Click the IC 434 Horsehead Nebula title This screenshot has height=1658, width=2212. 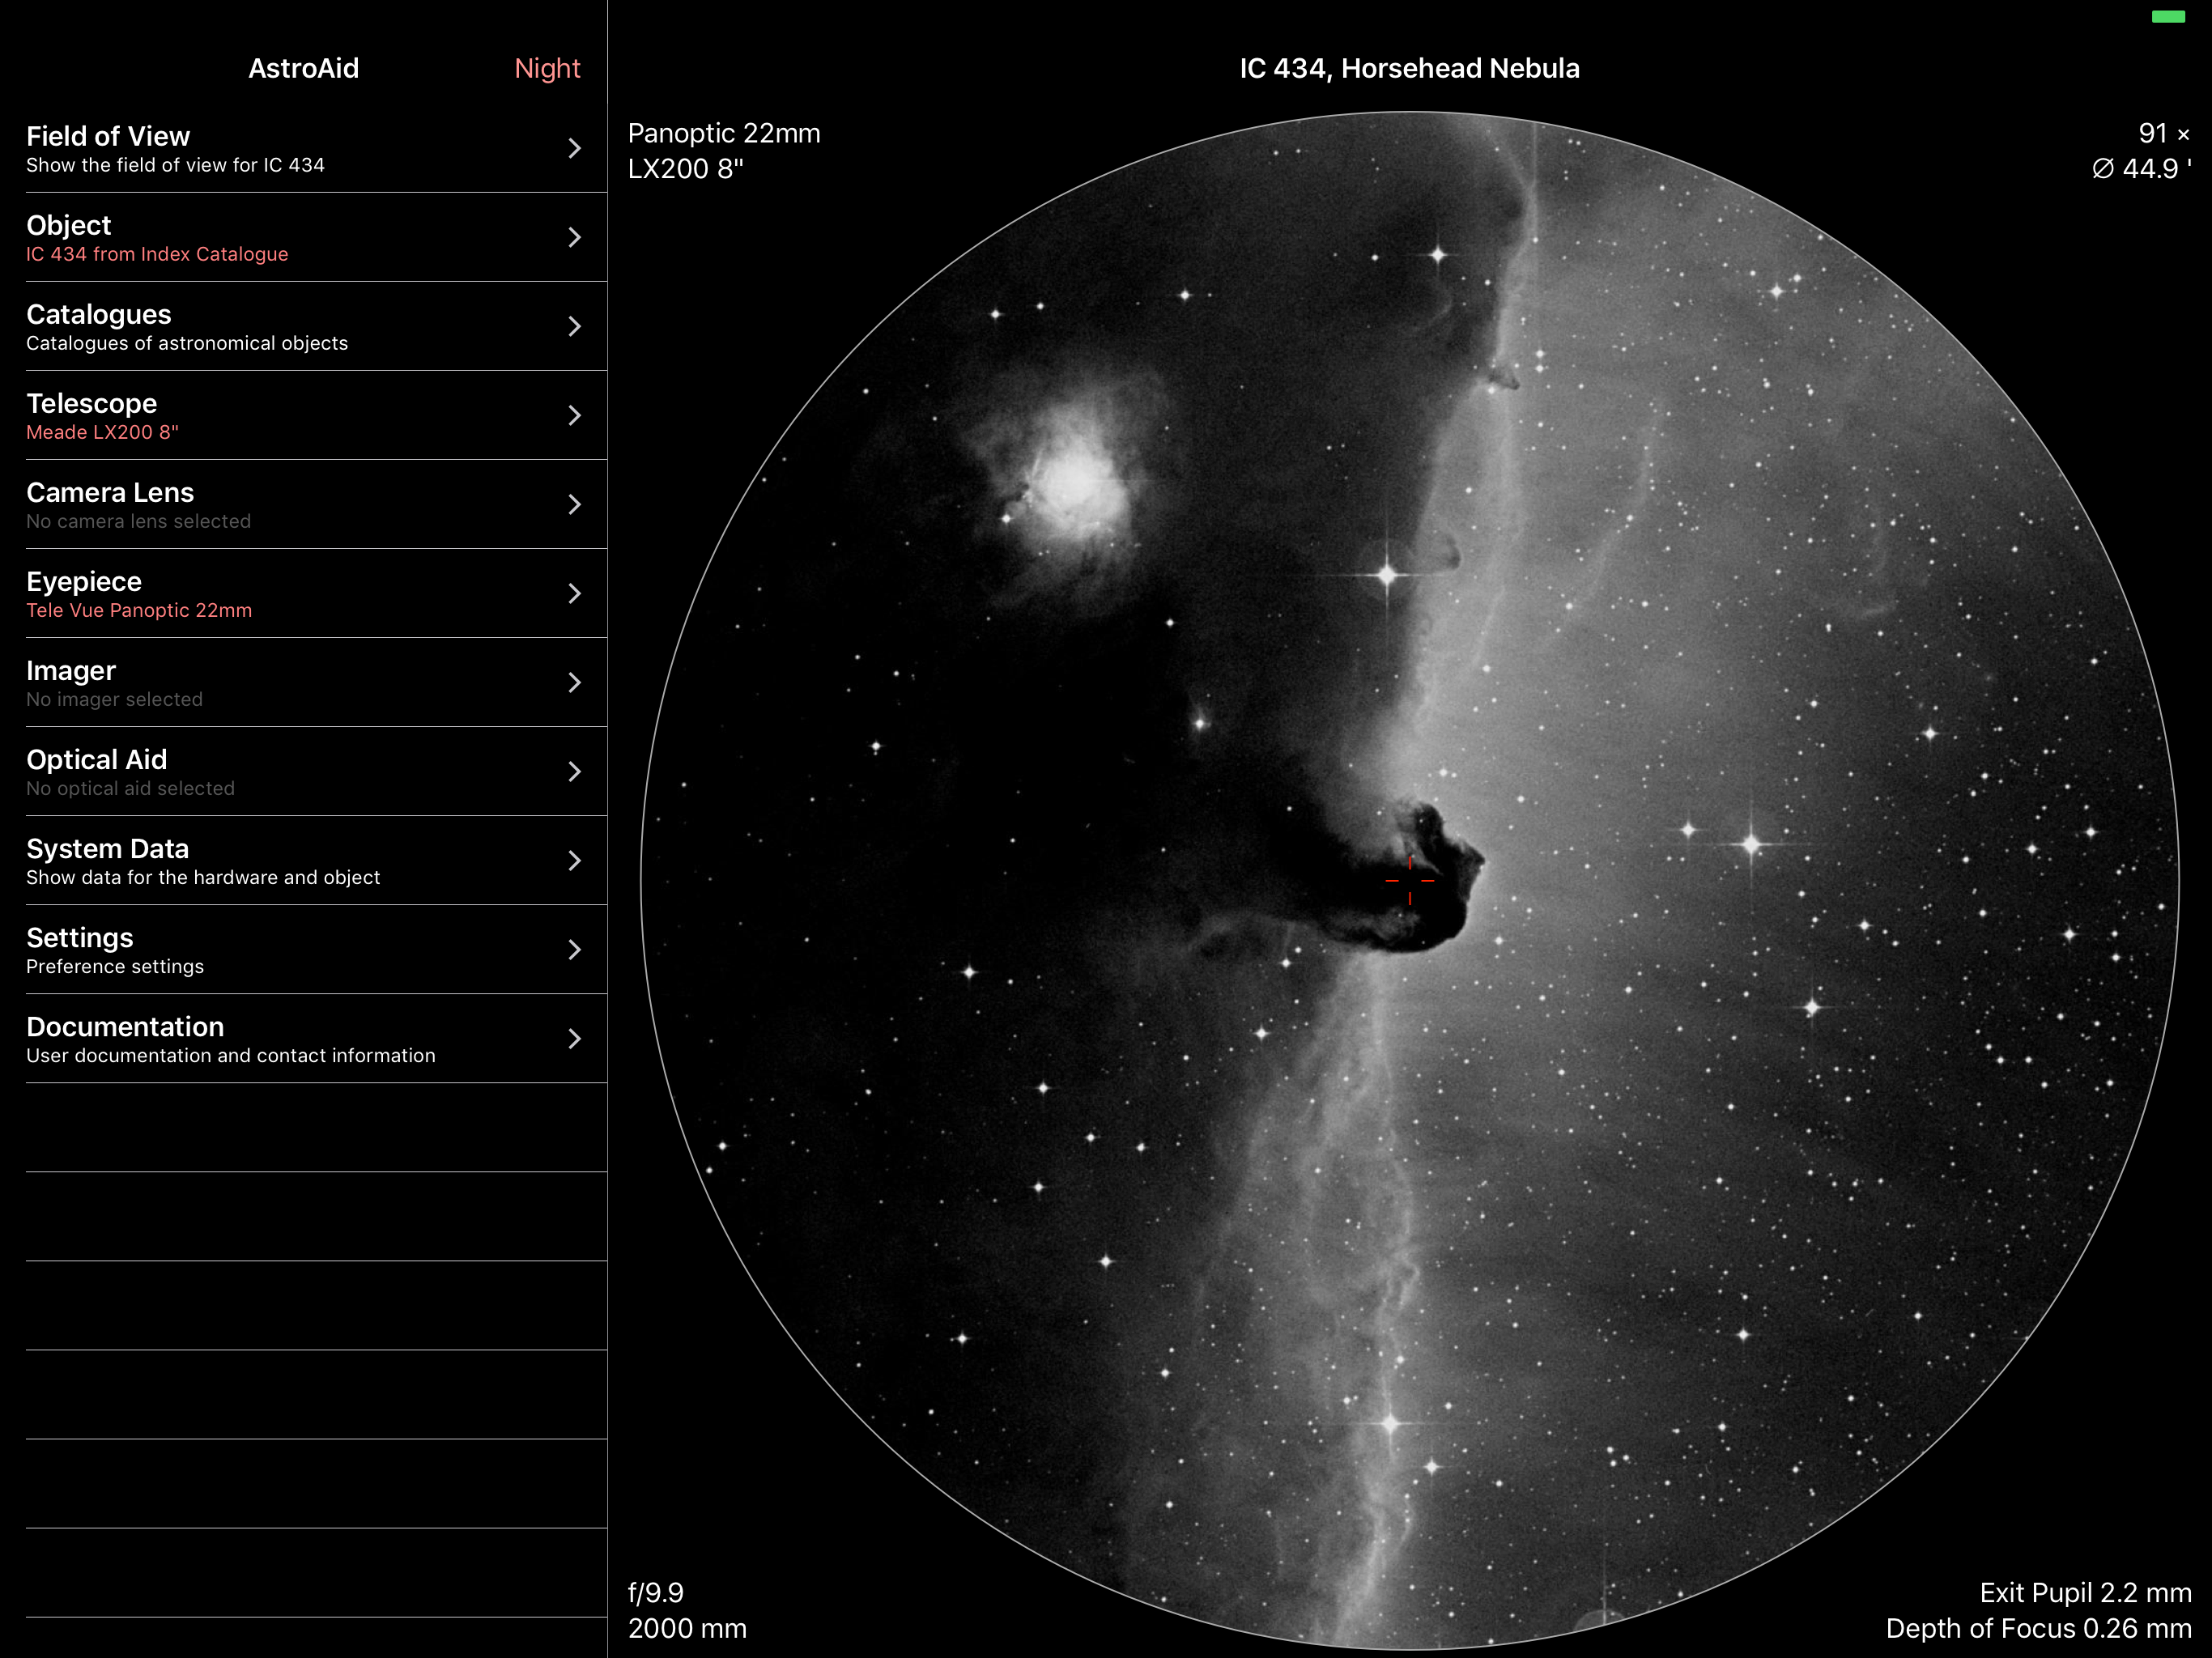point(1409,68)
